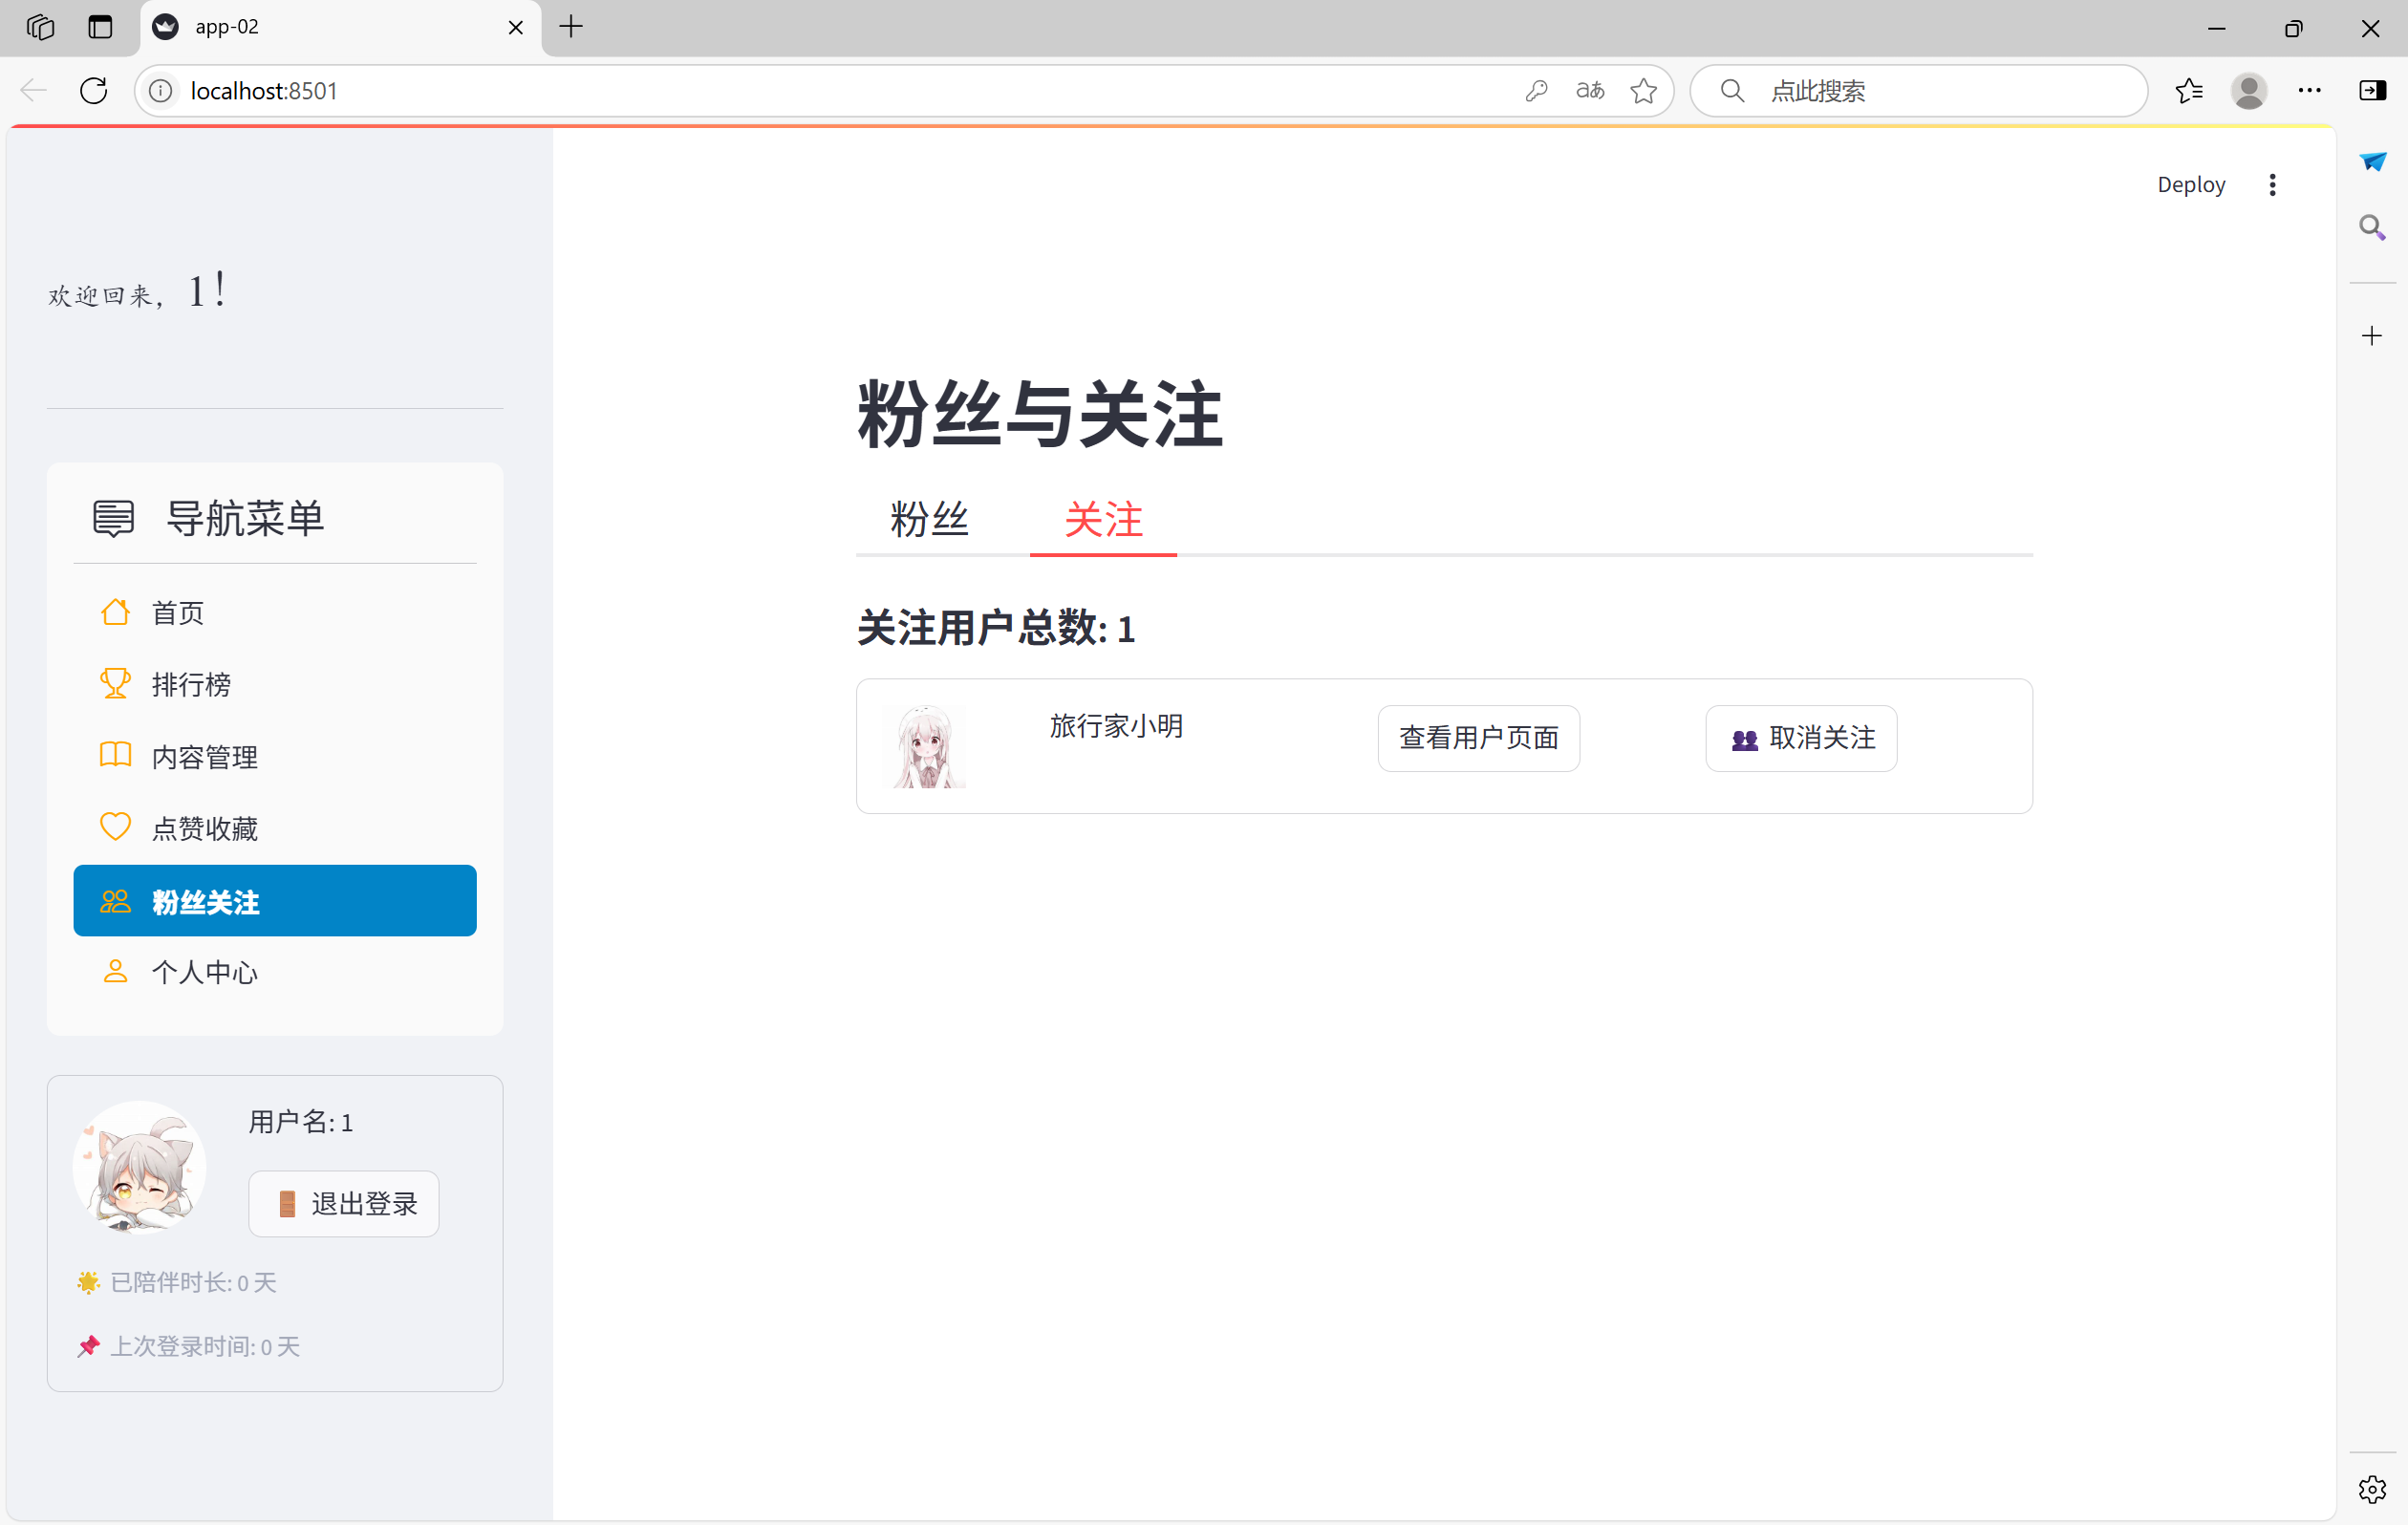Click the Deploy button
The height and width of the screenshot is (1525, 2408).
(x=2190, y=185)
